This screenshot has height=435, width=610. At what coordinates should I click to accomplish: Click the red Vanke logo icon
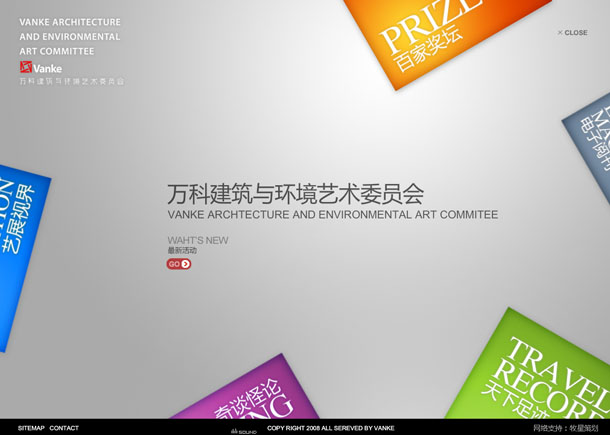click(25, 68)
